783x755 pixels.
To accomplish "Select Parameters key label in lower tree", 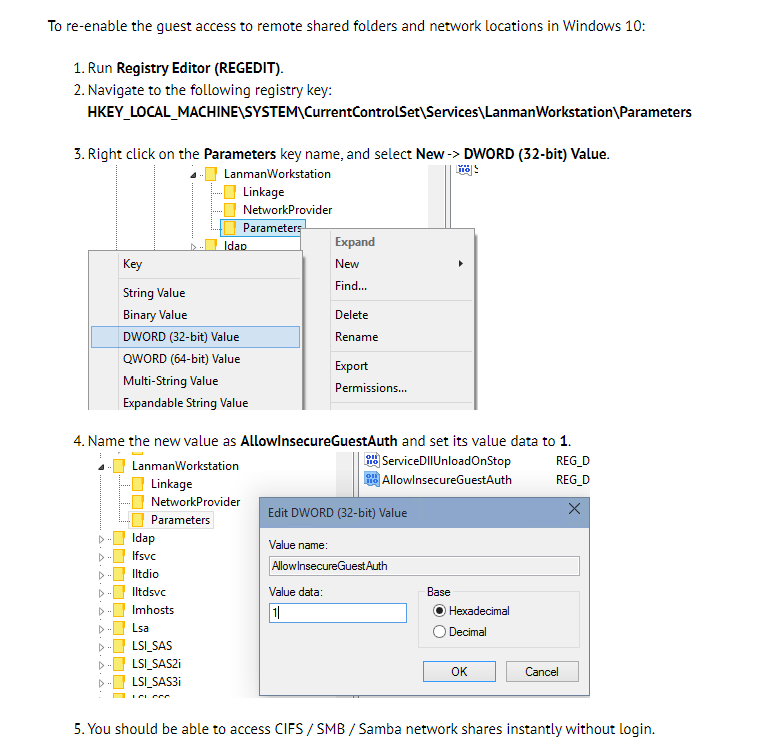I will tap(180, 520).
